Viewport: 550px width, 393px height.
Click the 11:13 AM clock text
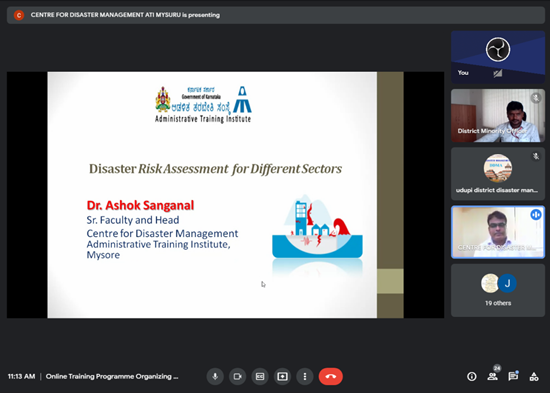pyautogui.click(x=21, y=377)
